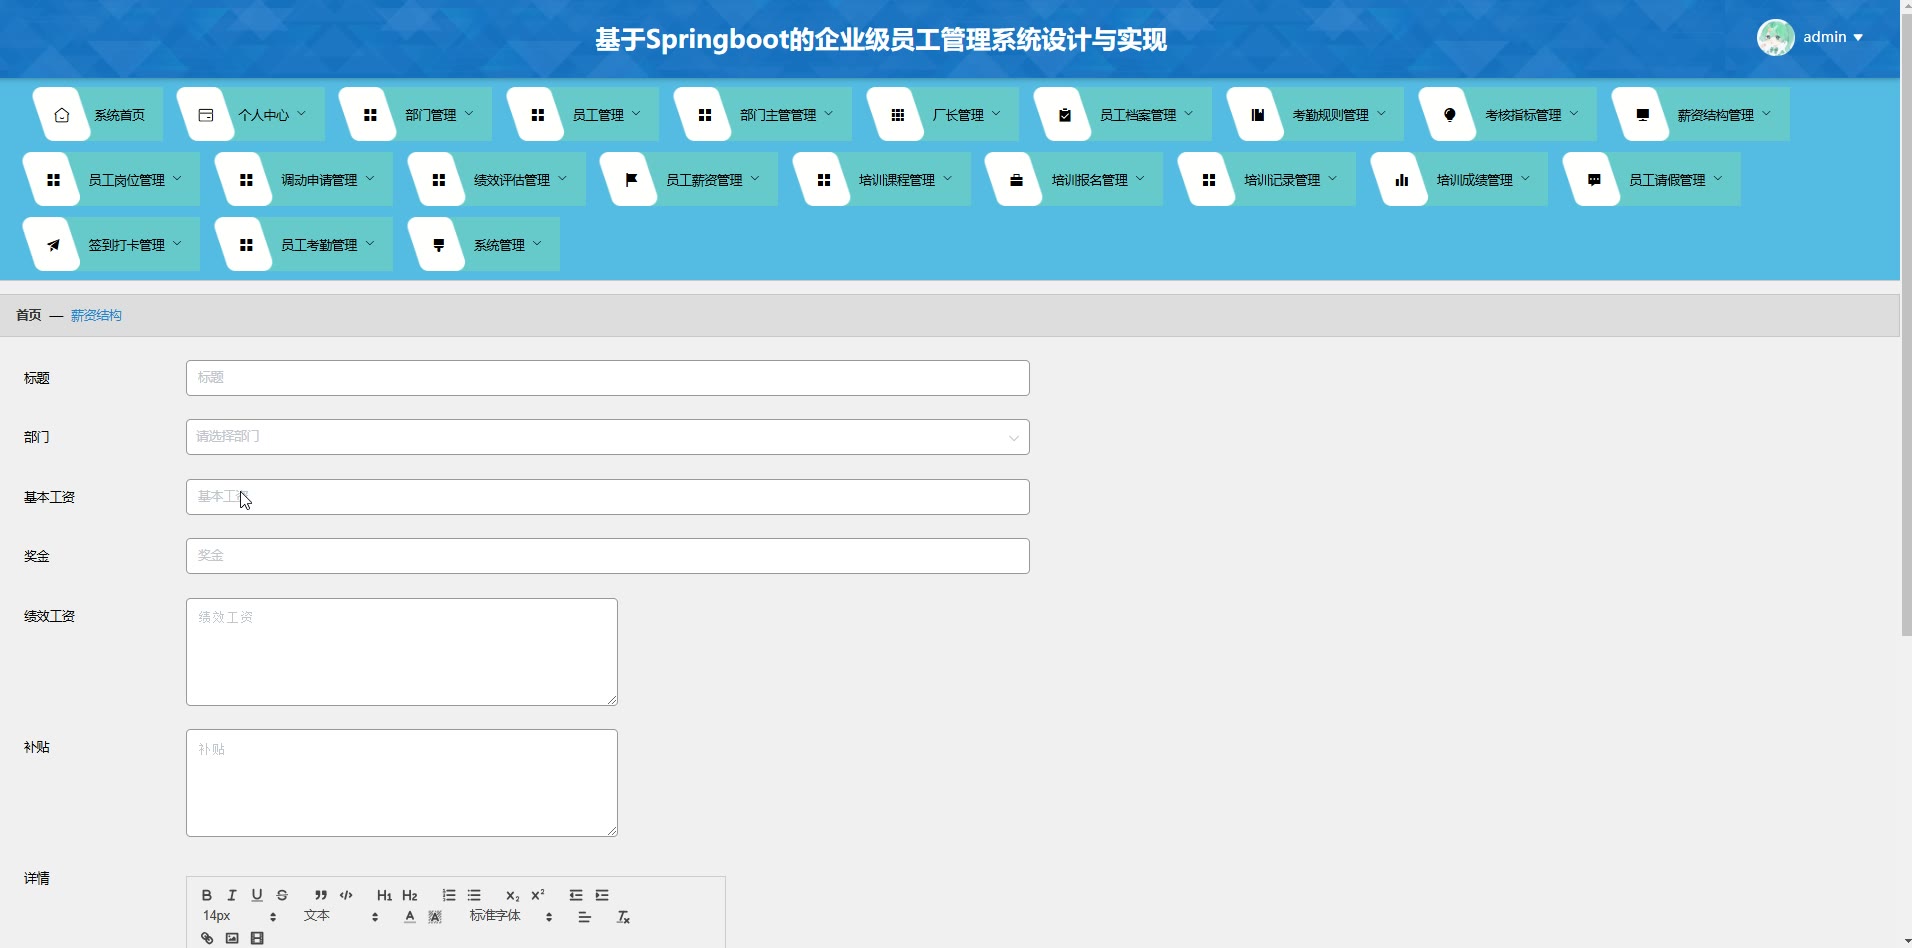Decrease indent with the outdent icon
Image resolution: width=1912 pixels, height=948 pixels.
tap(576, 895)
